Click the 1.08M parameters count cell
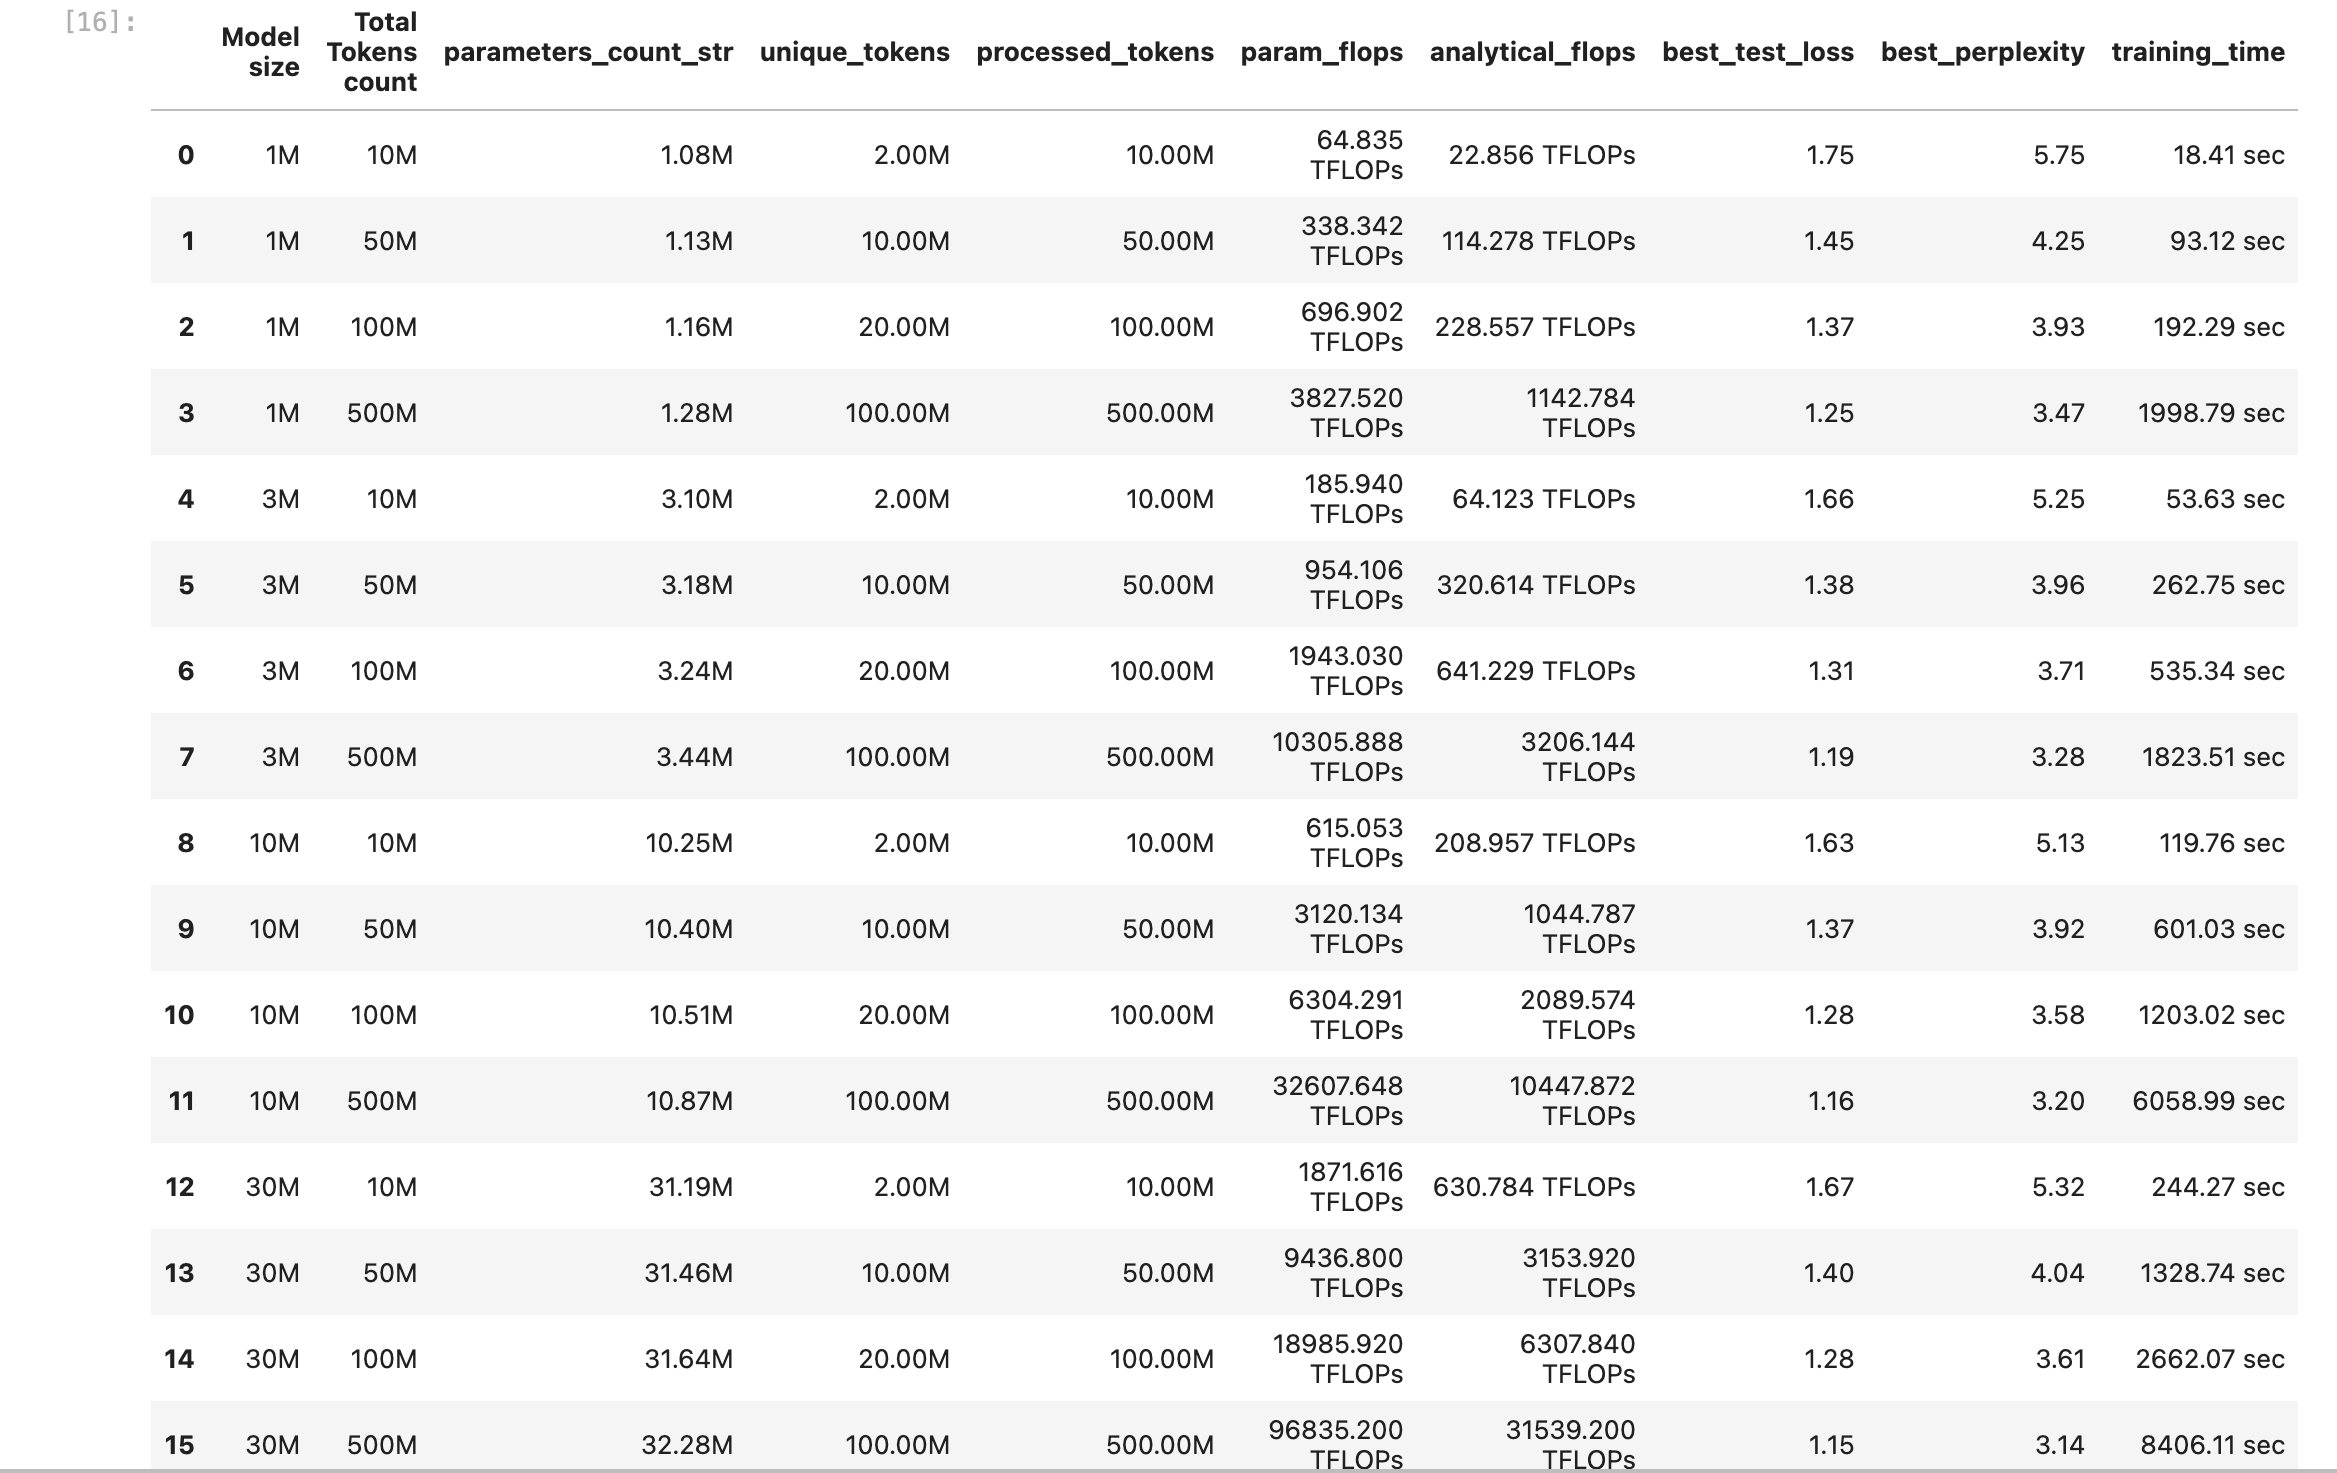Image resolution: width=2337 pixels, height=1473 pixels. (x=696, y=155)
